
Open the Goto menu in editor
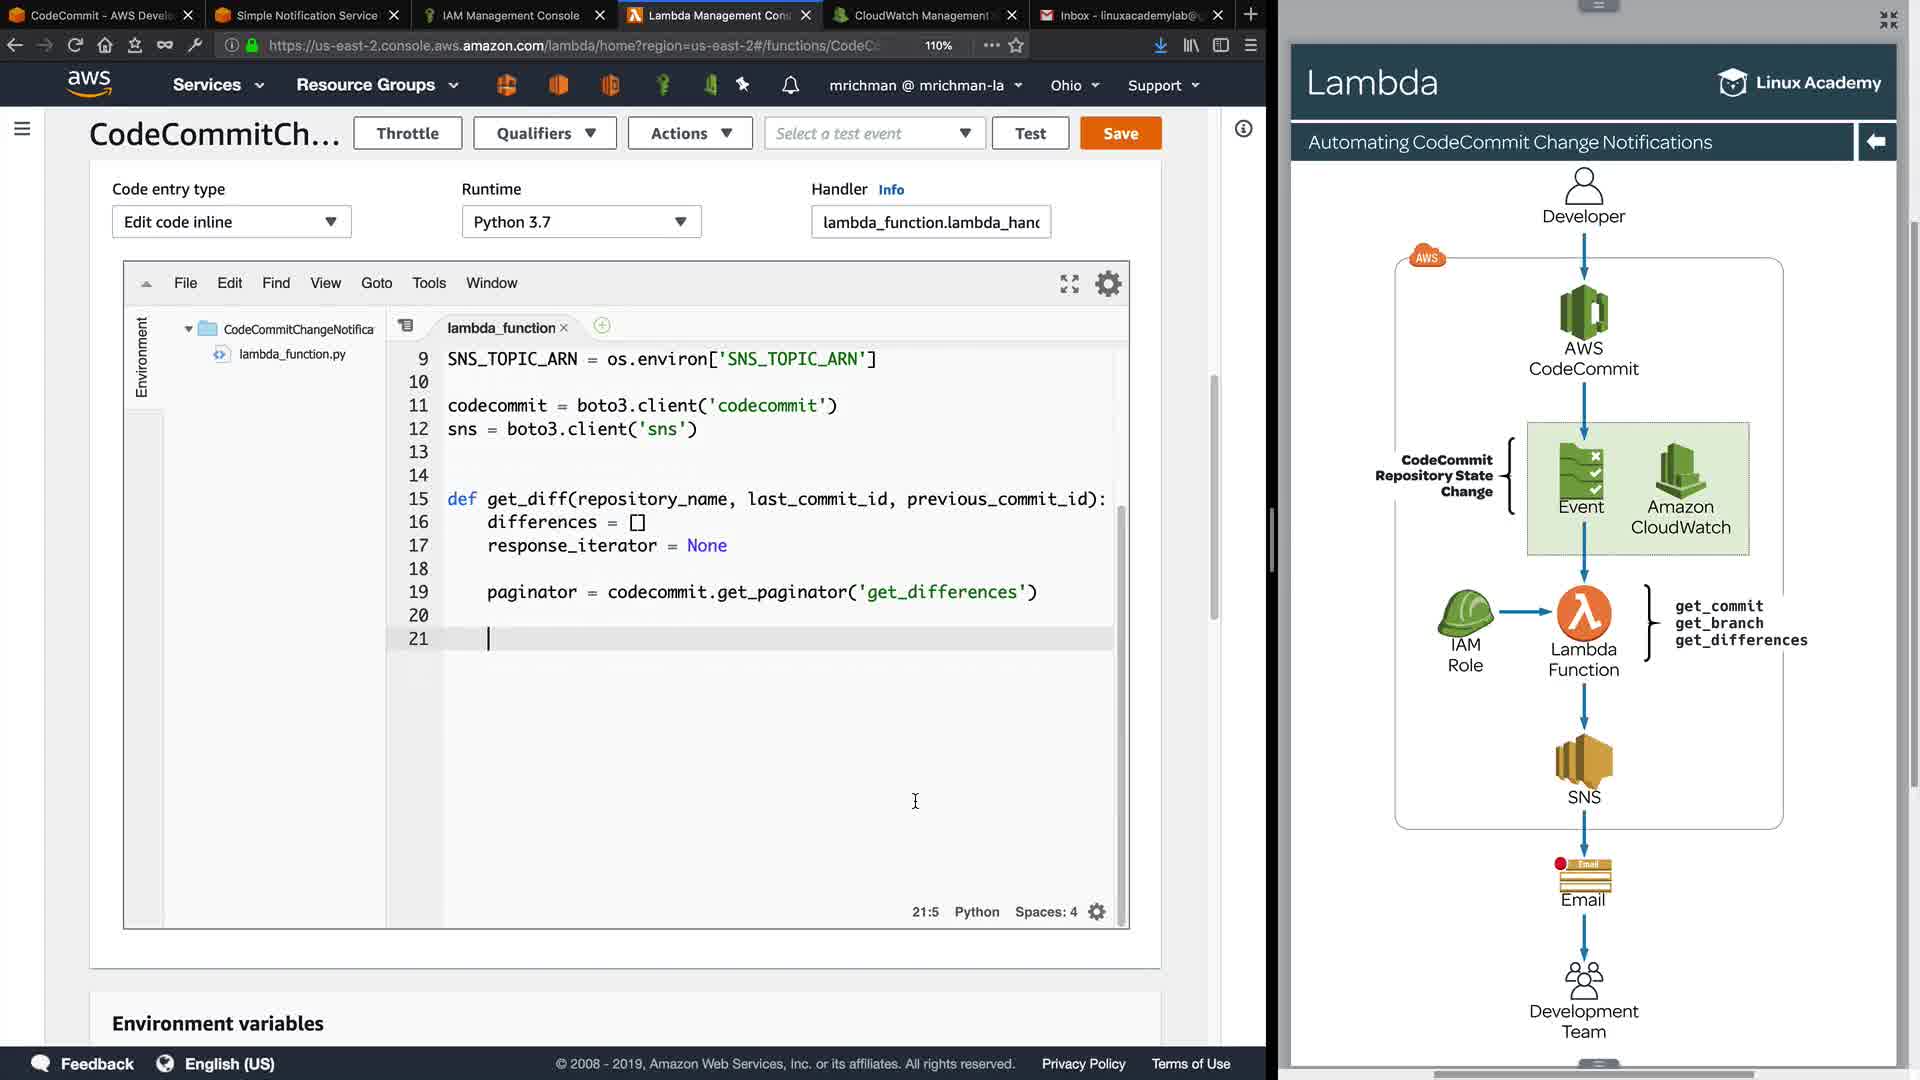[x=376, y=283]
